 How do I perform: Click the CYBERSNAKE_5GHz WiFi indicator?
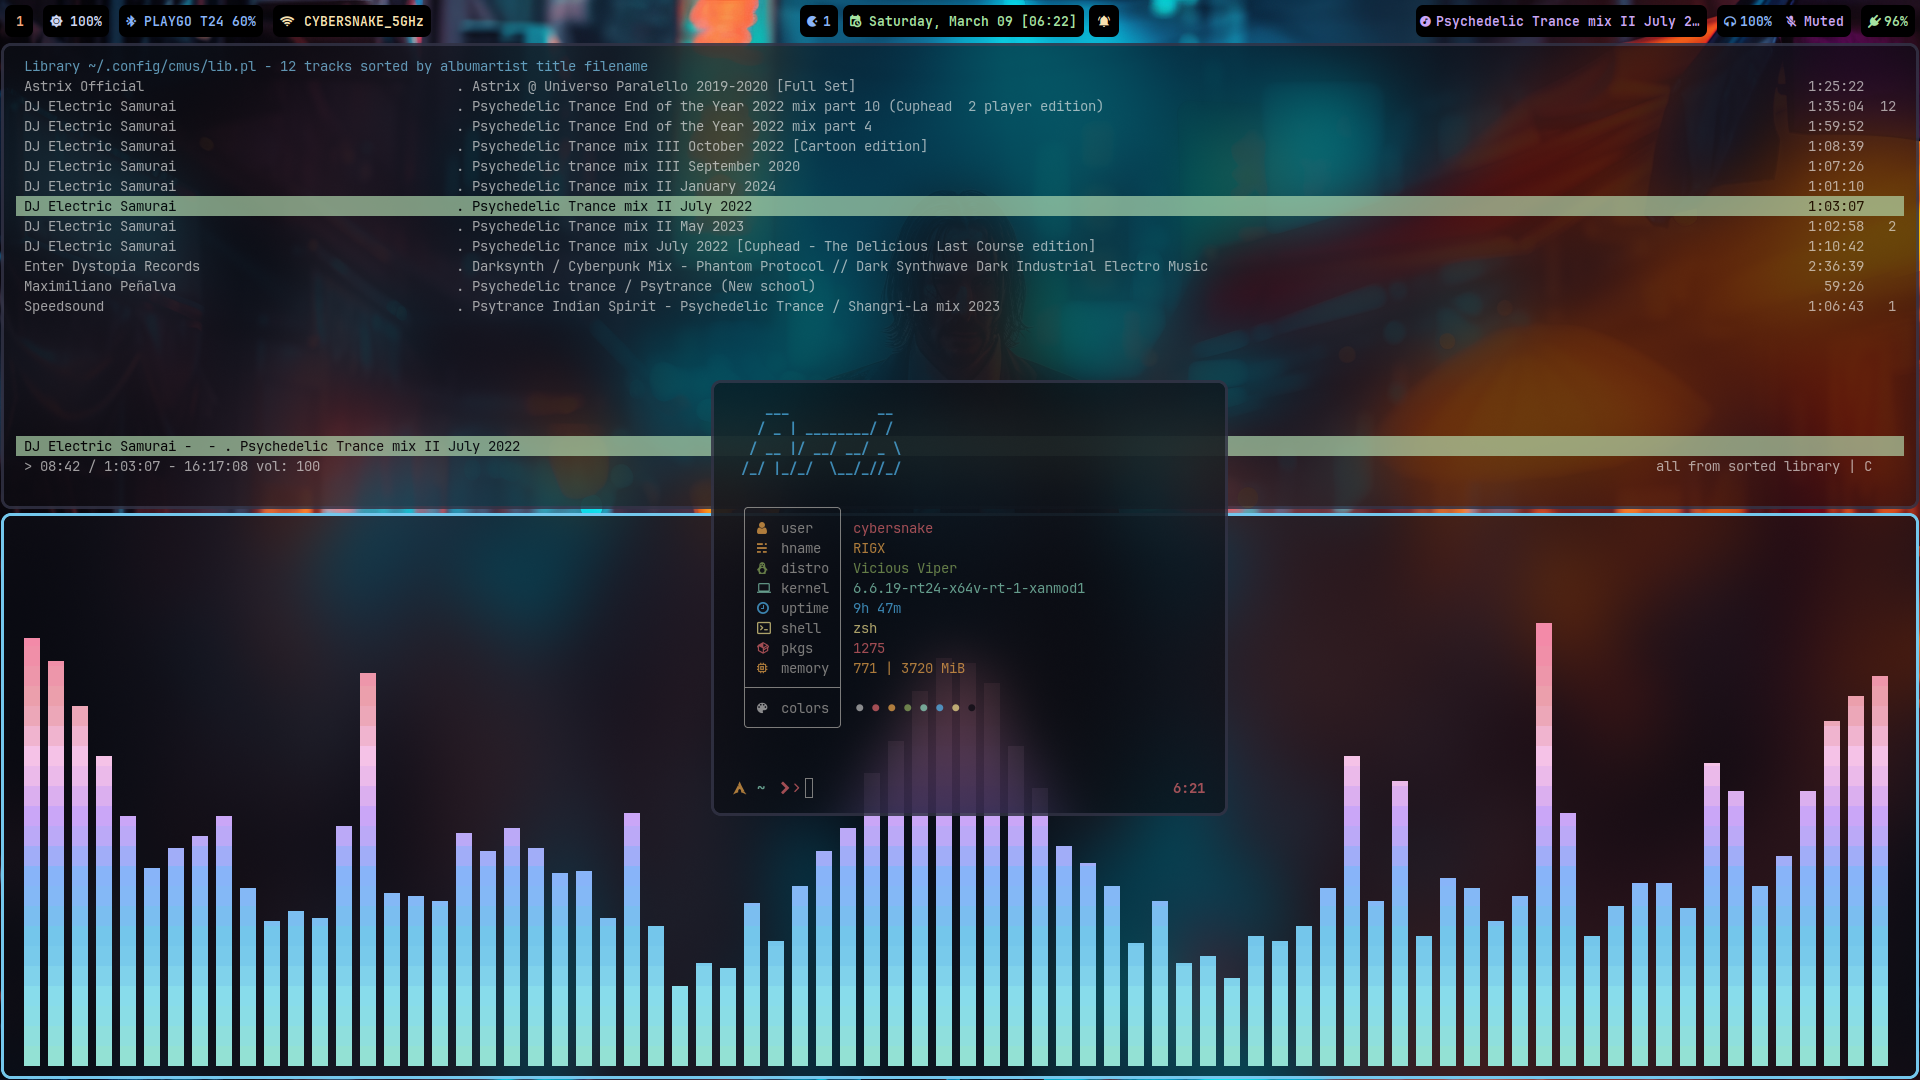352,21
